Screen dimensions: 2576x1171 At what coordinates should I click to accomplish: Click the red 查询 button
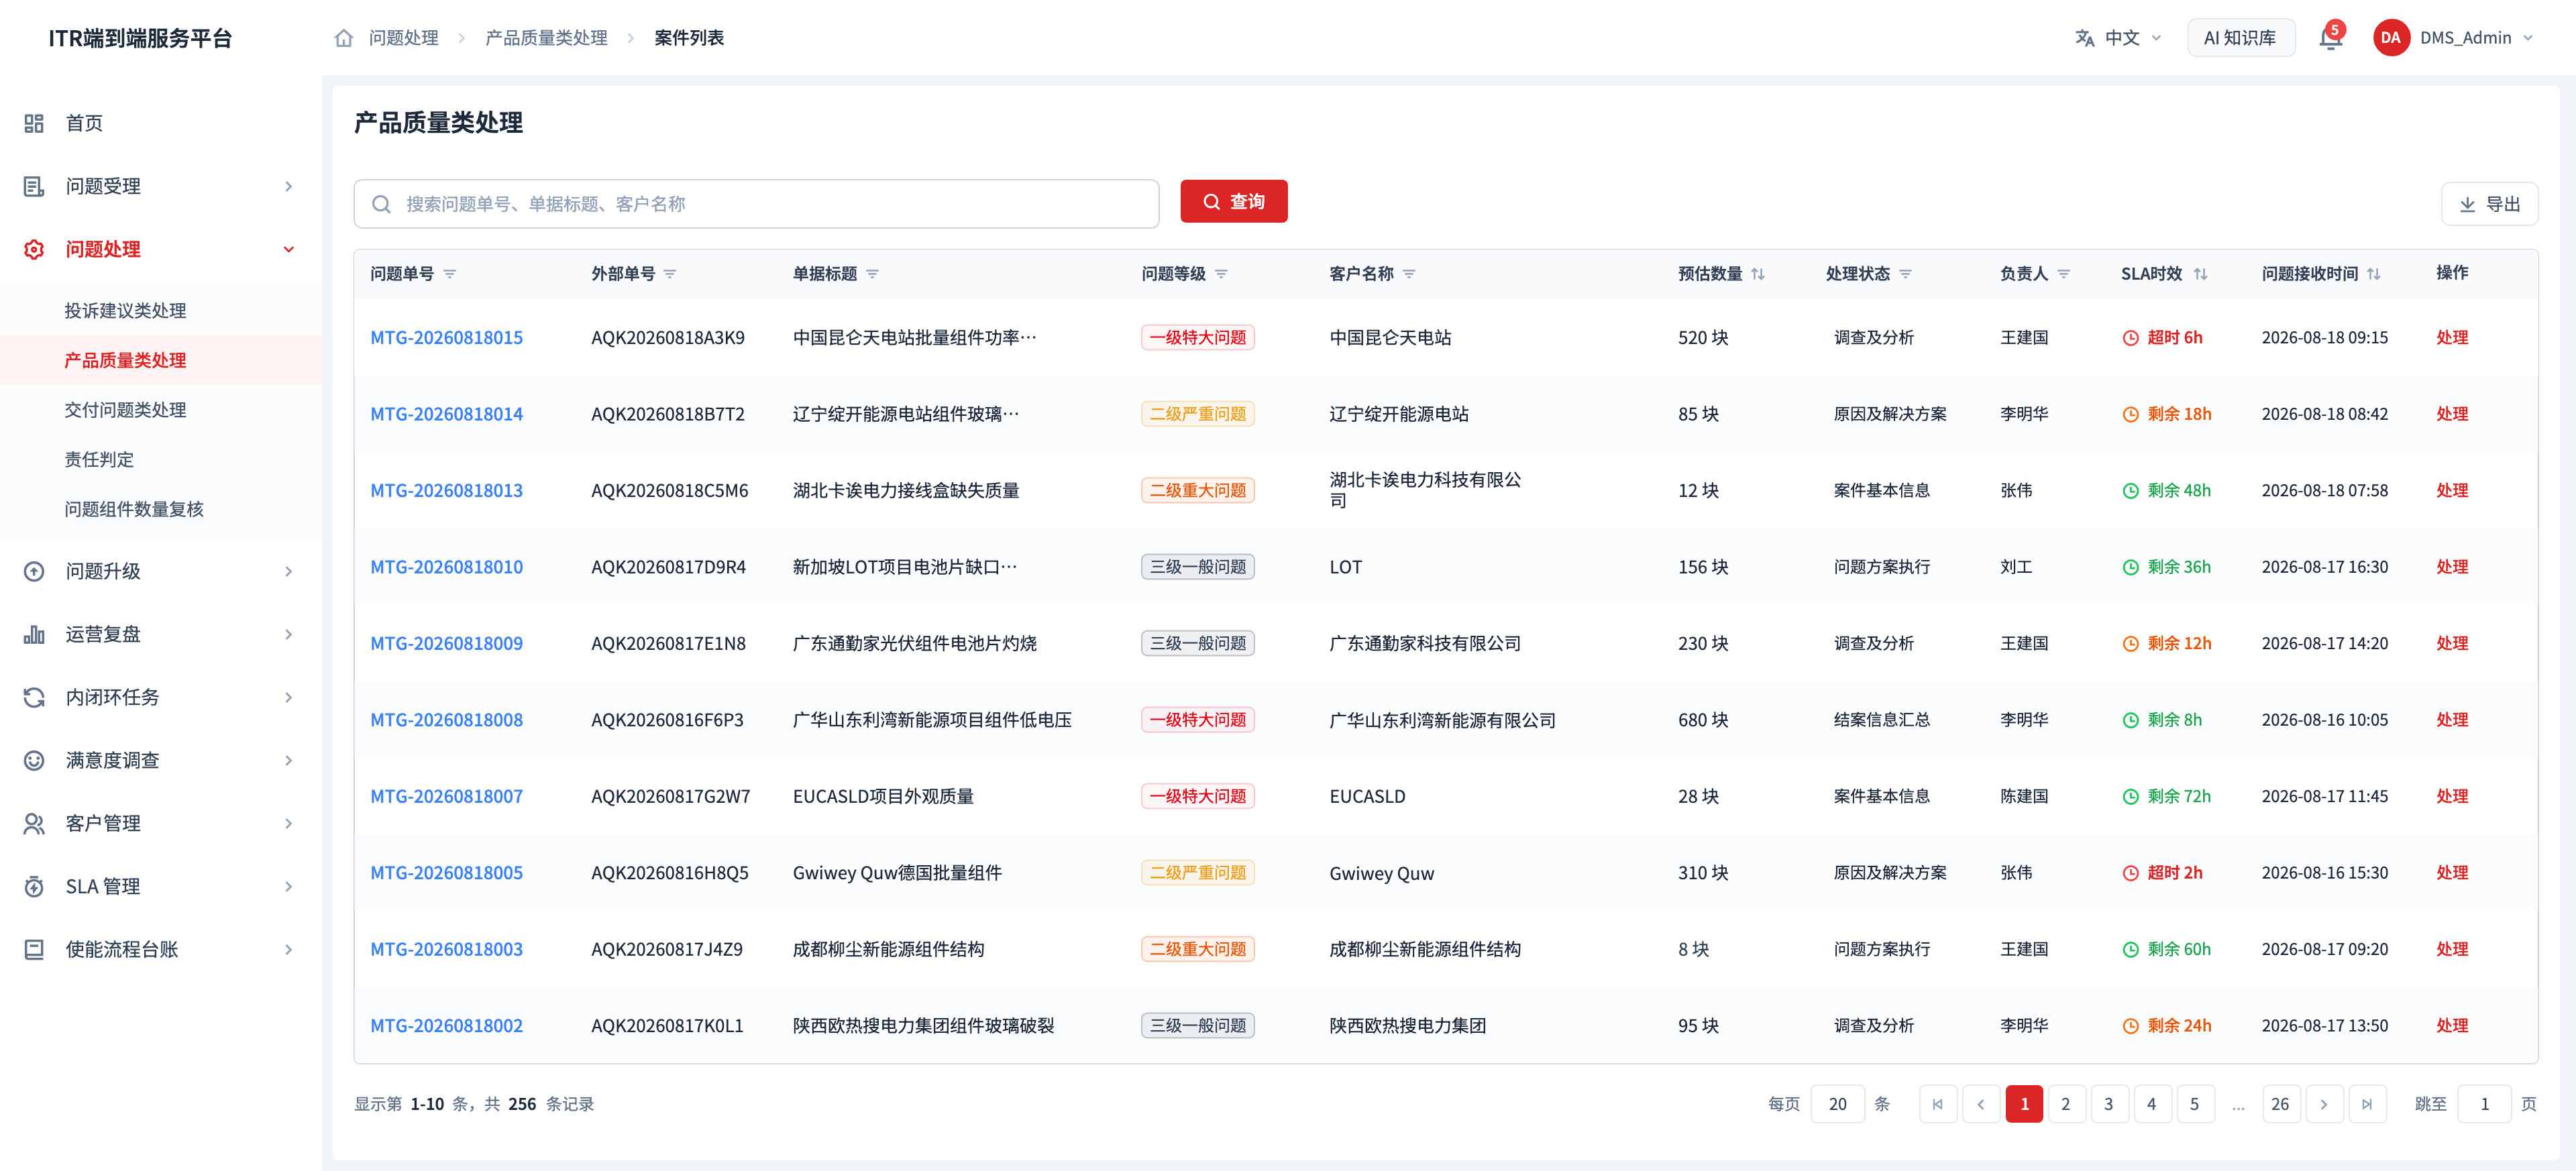coord(1233,202)
